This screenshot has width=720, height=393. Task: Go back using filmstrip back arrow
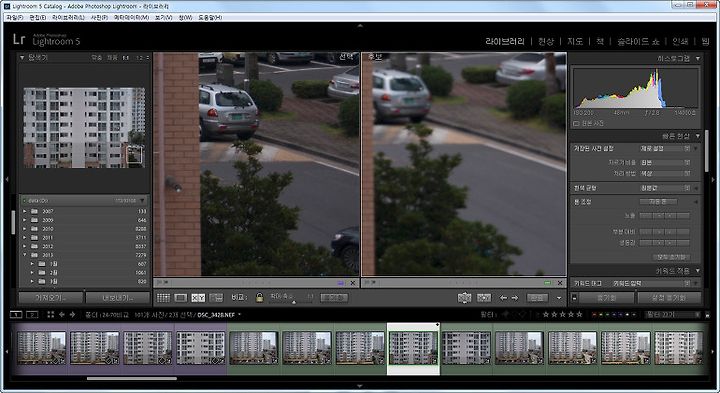click(62, 314)
